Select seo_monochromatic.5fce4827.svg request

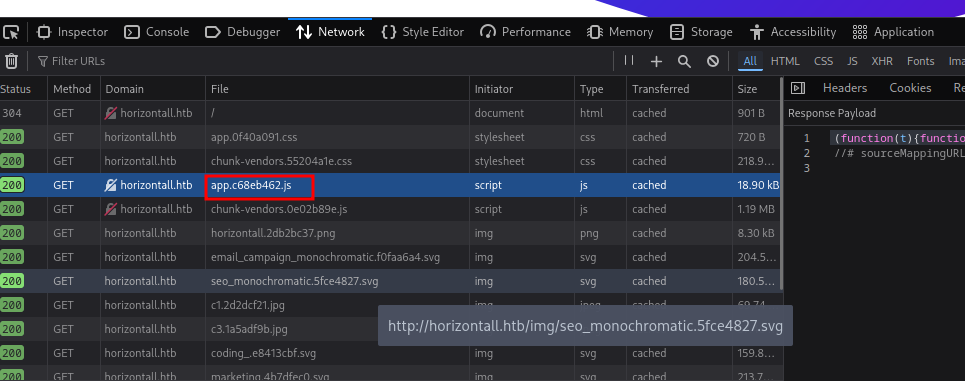[390, 281]
